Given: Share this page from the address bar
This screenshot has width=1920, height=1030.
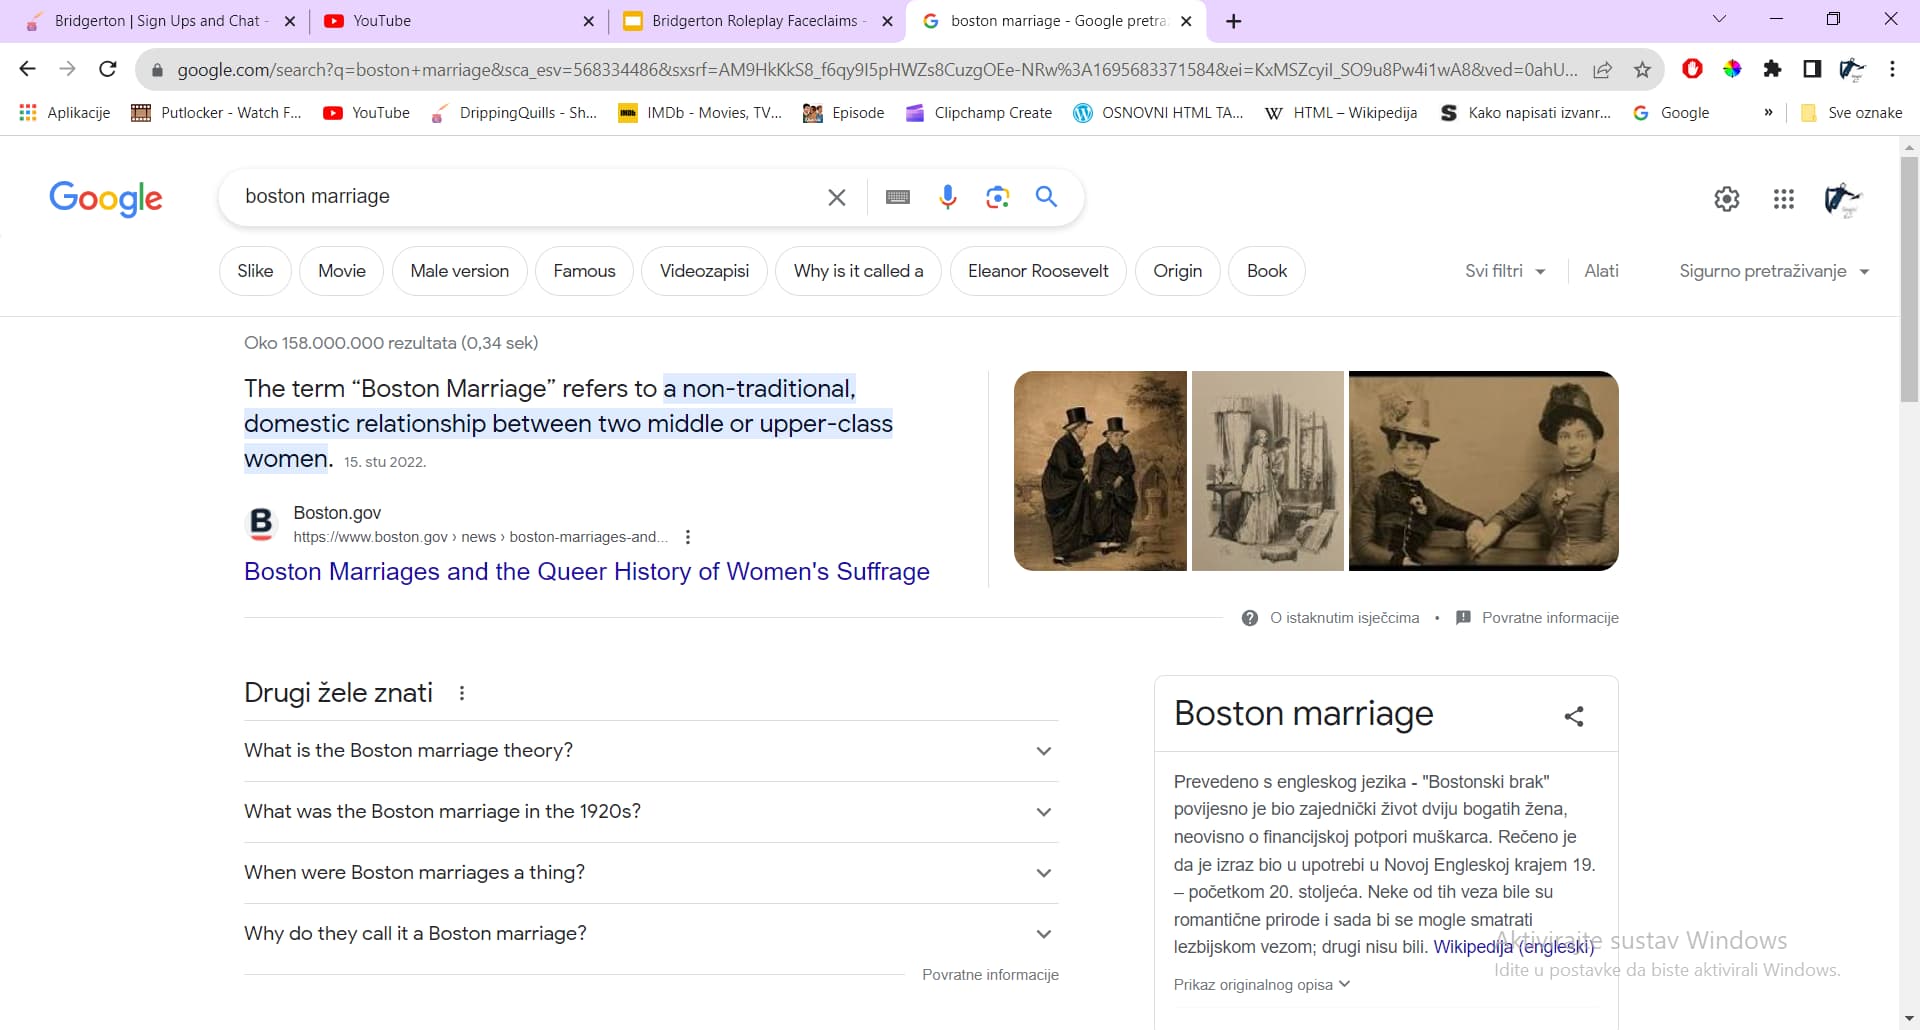Looking at the screenshot, I should coord(1603,69).
